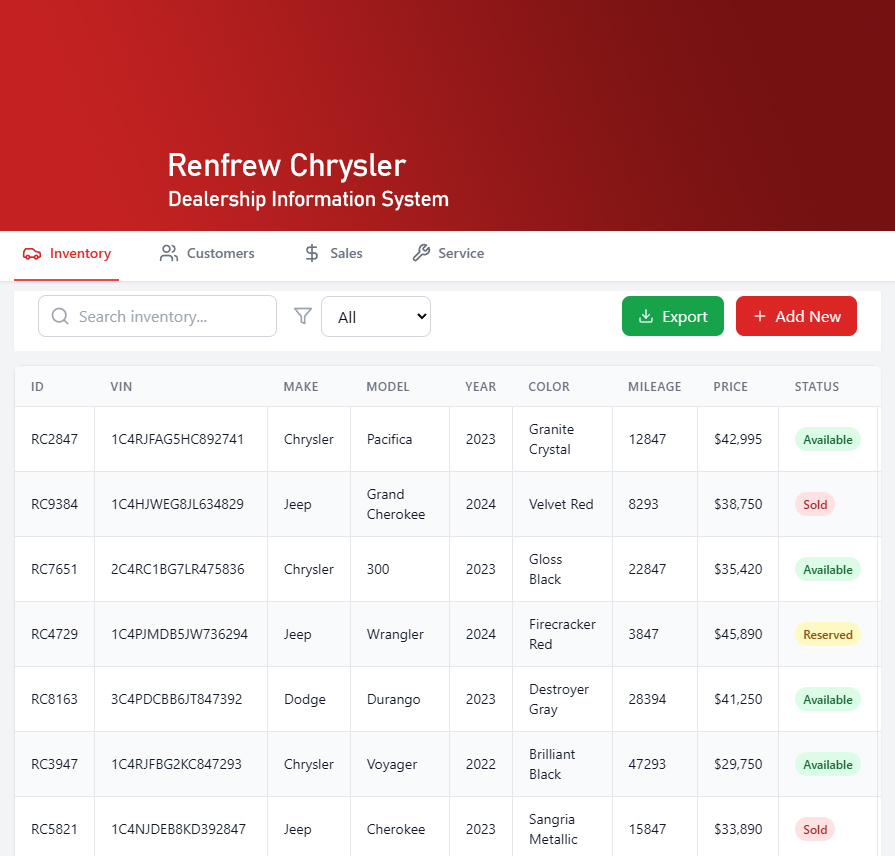Click VIN 3C4PDCBB6JT847392
This screenshot has height=856, width=895.
point(176,700)
